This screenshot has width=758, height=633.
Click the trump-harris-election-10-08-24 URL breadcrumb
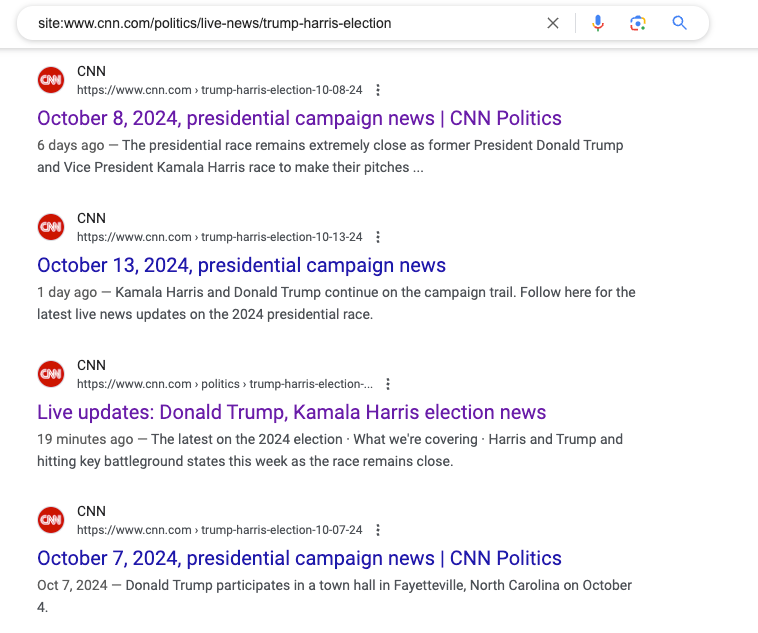(281, 90)
